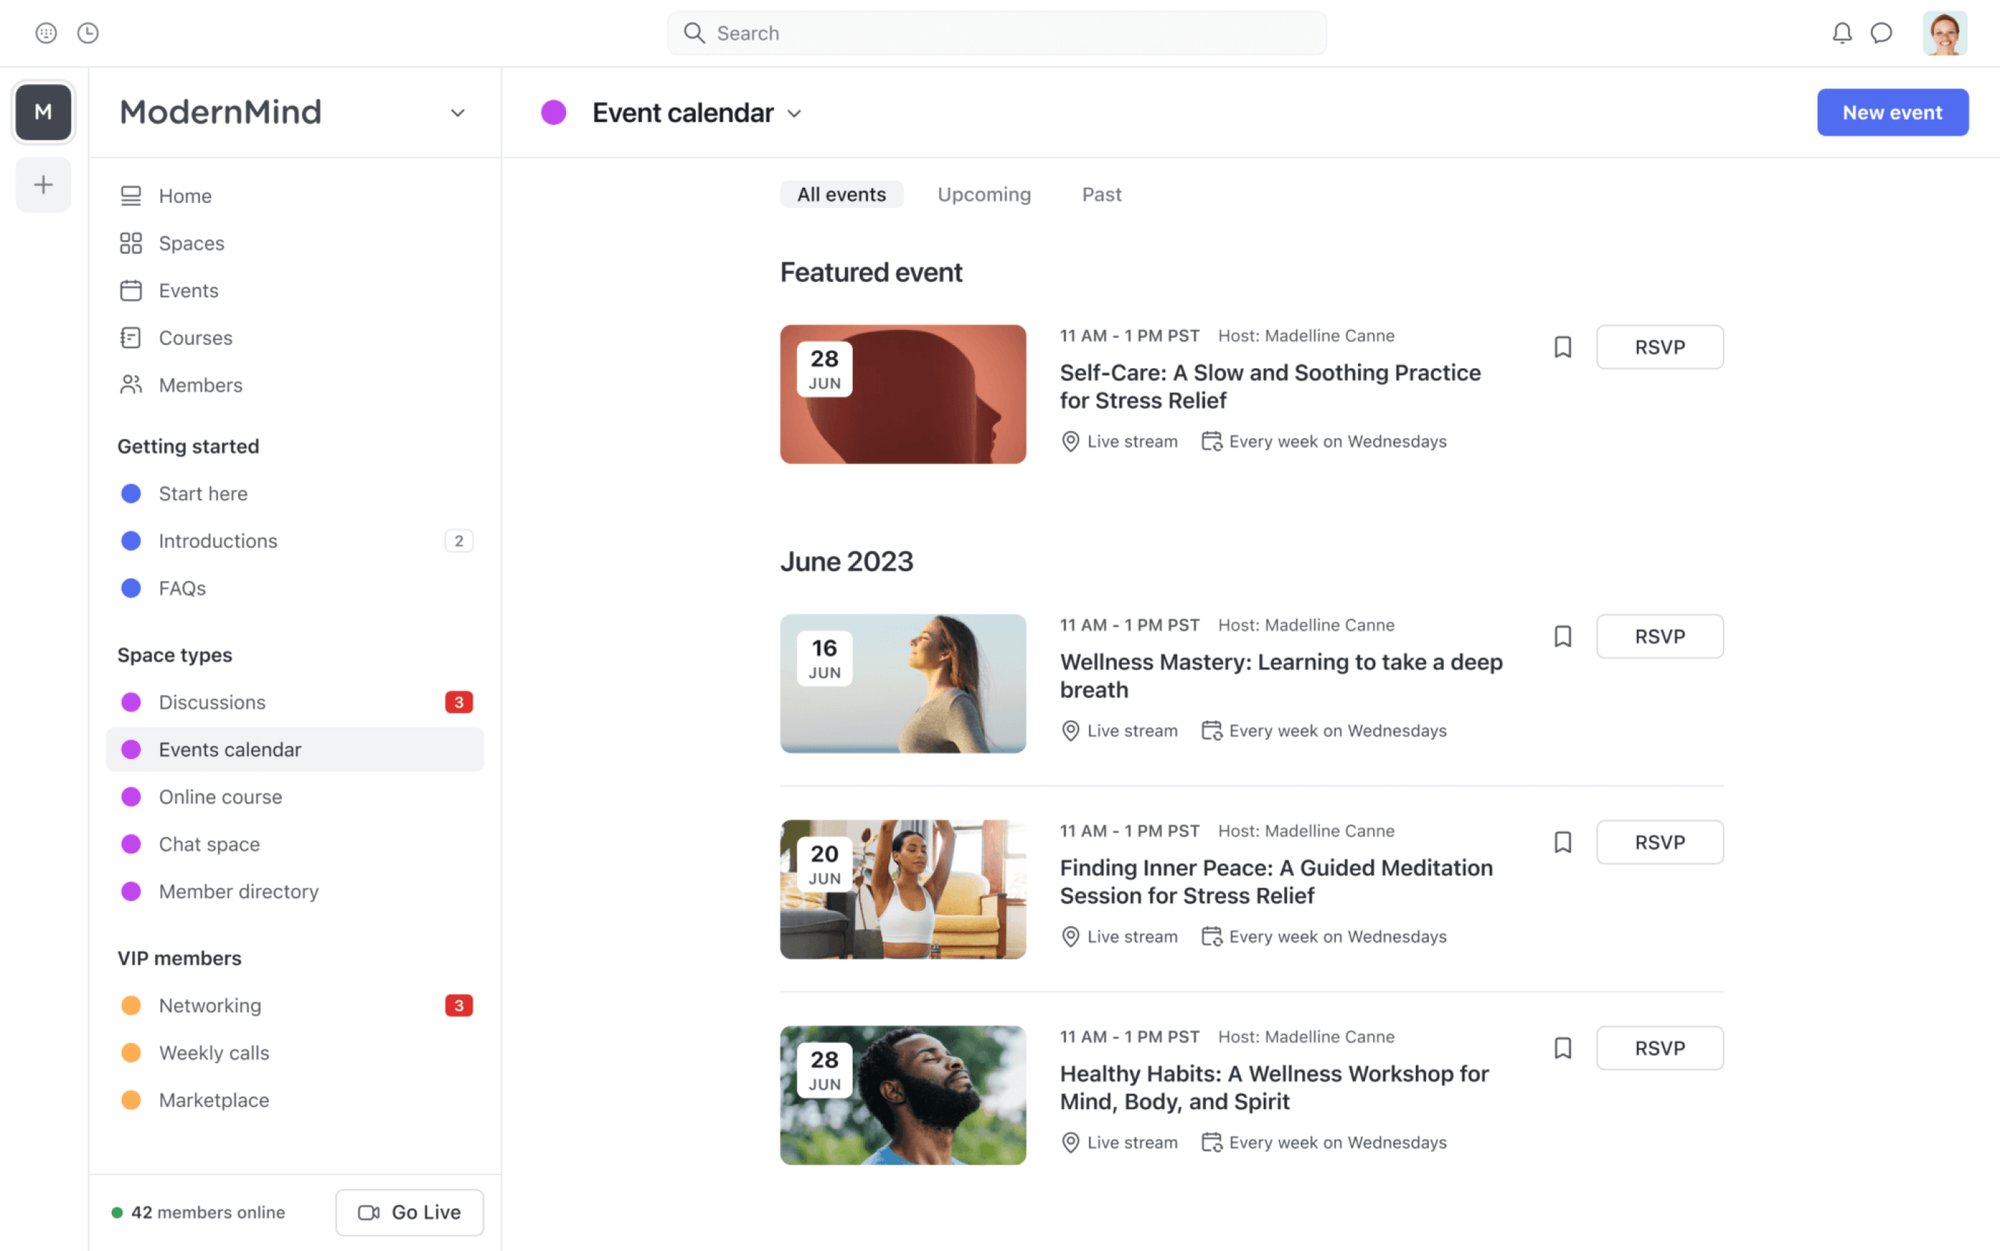Click inside the Search field
Viewport: 2000px width, 1251px height.
coord(997,32)
